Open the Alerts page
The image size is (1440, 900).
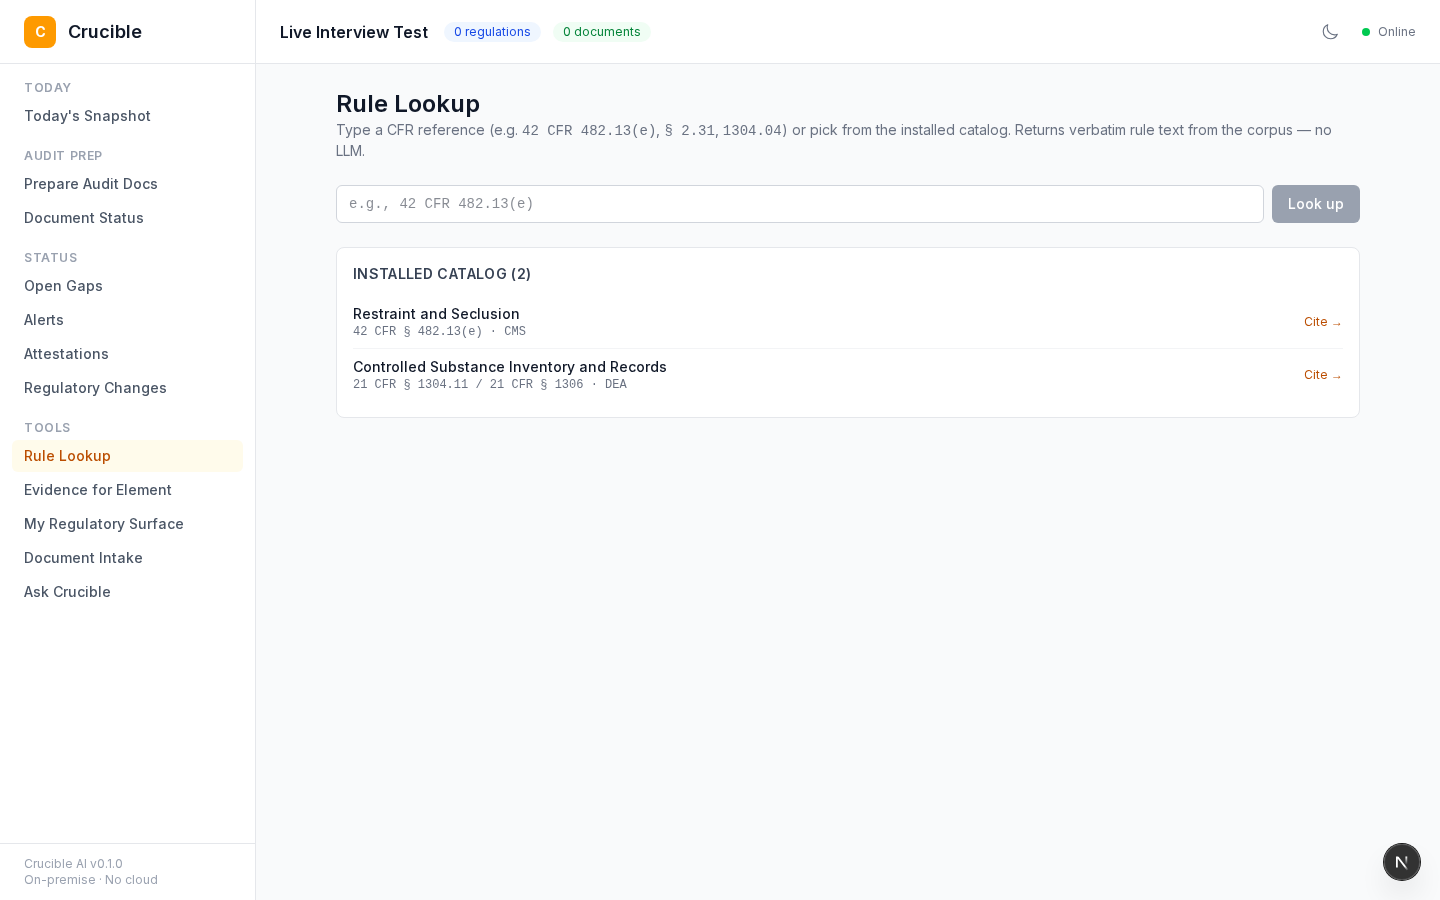(x=44, y=320)
